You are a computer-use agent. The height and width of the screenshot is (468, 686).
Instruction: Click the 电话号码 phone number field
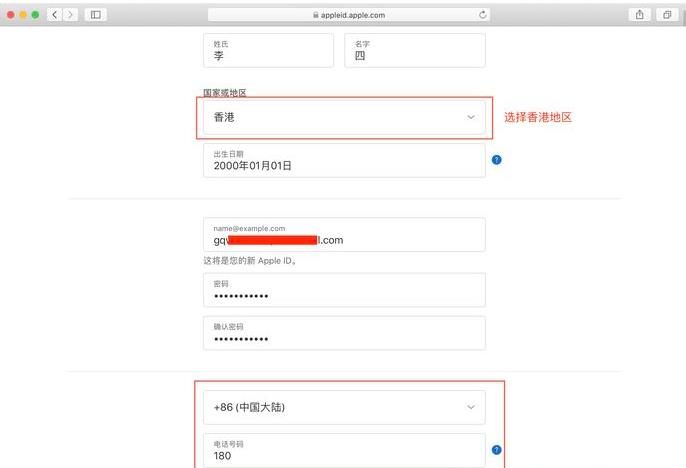tap(344, 450)
